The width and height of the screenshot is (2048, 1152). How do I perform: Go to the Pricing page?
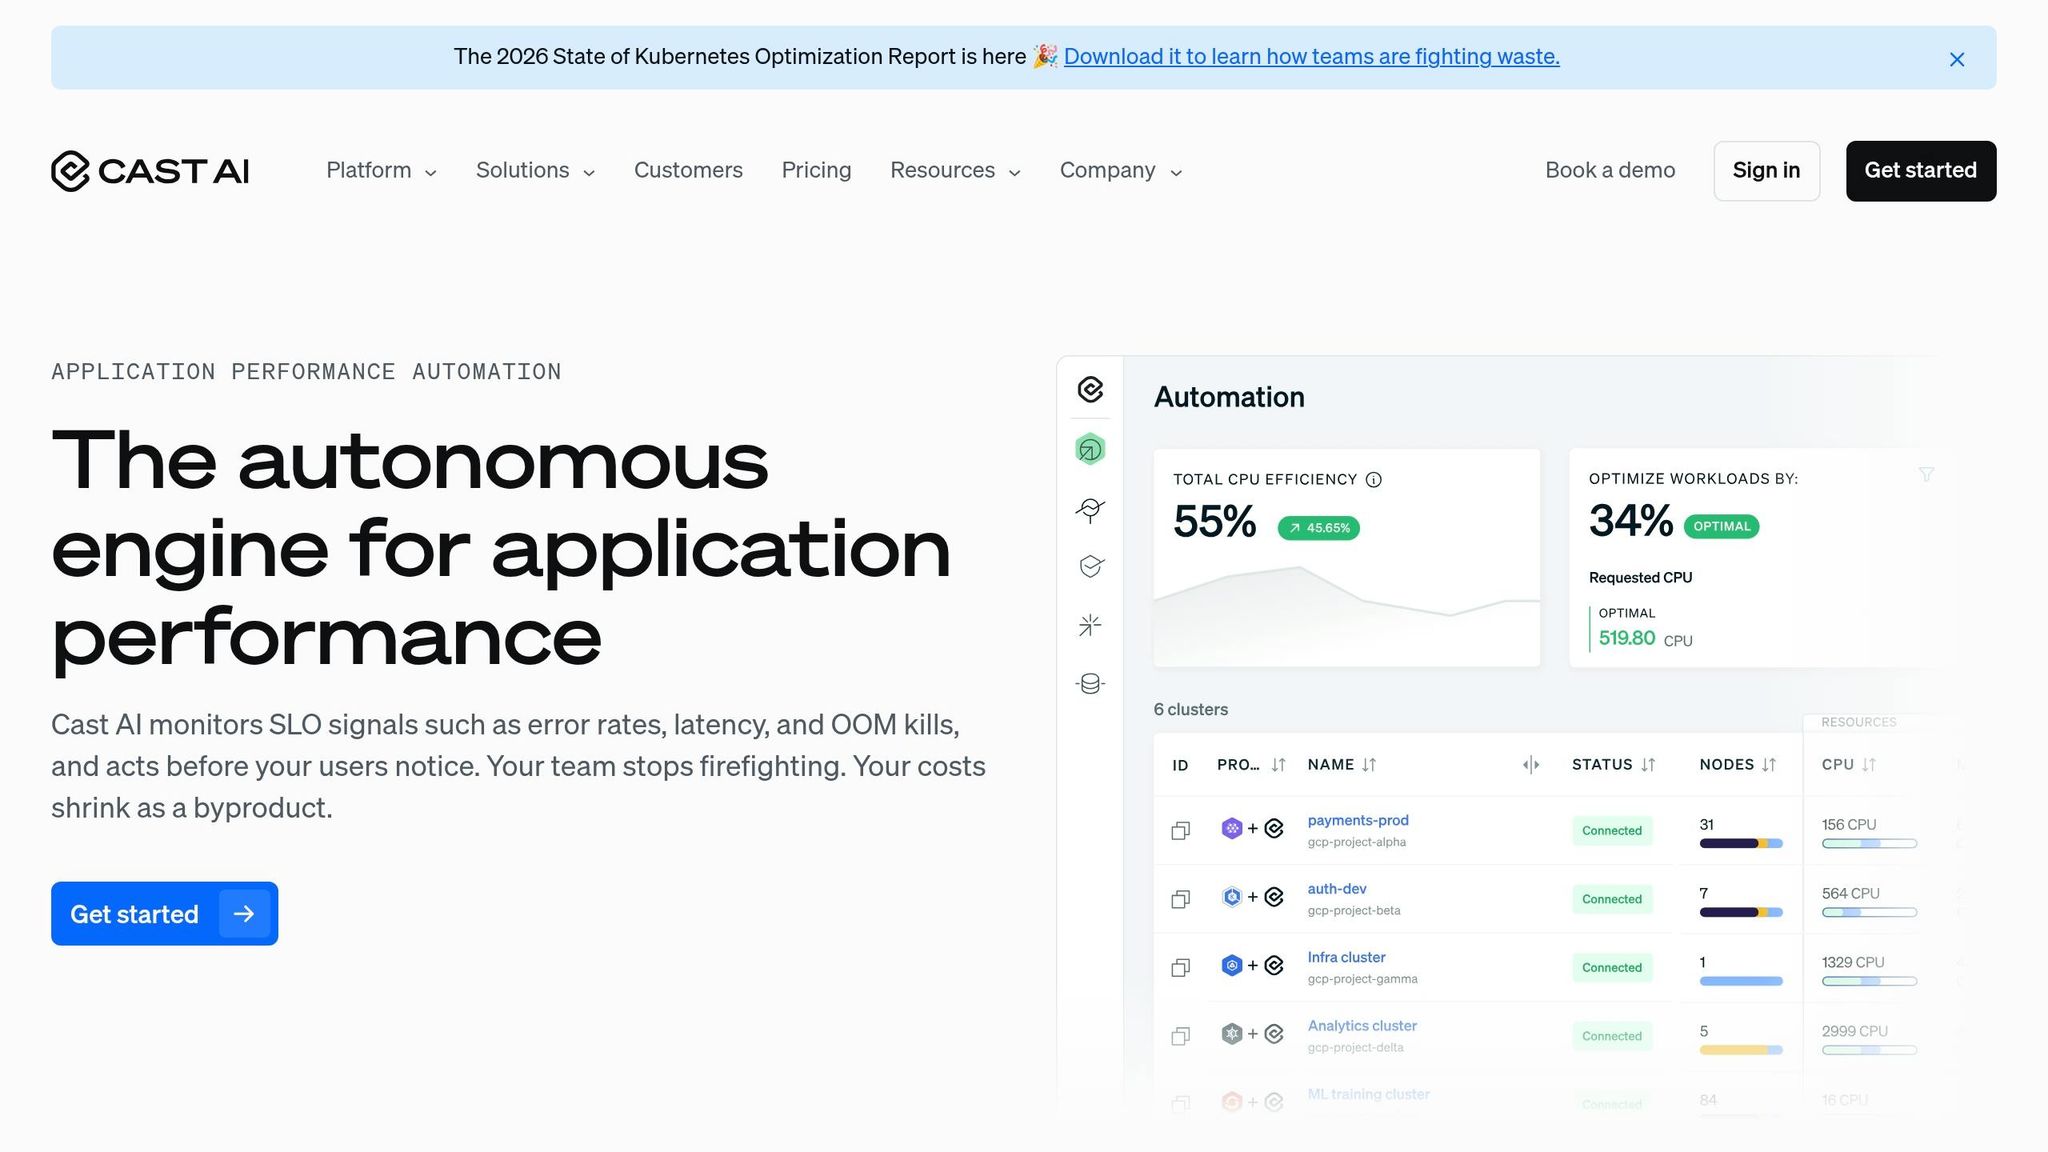pos(816,171)
